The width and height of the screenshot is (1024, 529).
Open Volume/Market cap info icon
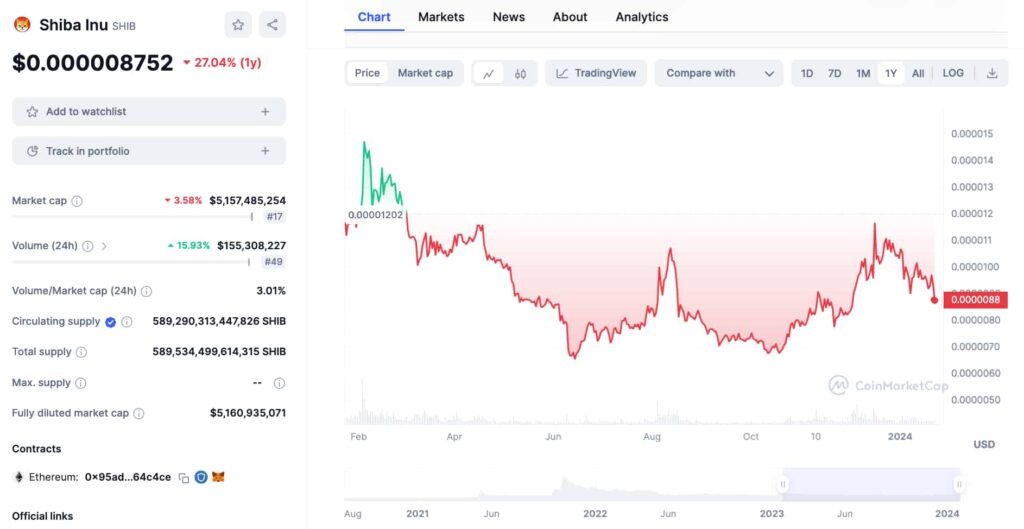pyautogui.click(x=146, y=291)
